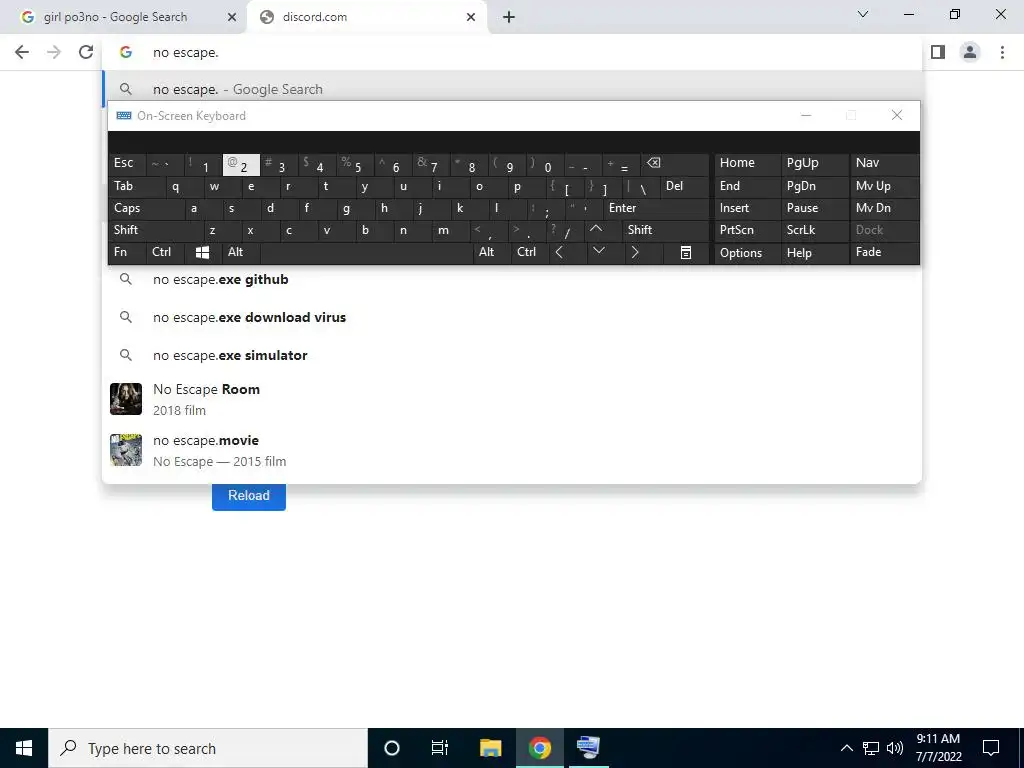This screenshot has height=768, width=1024.
Task: Click Chrome icon on taskbar
Action: pos(540,748)
